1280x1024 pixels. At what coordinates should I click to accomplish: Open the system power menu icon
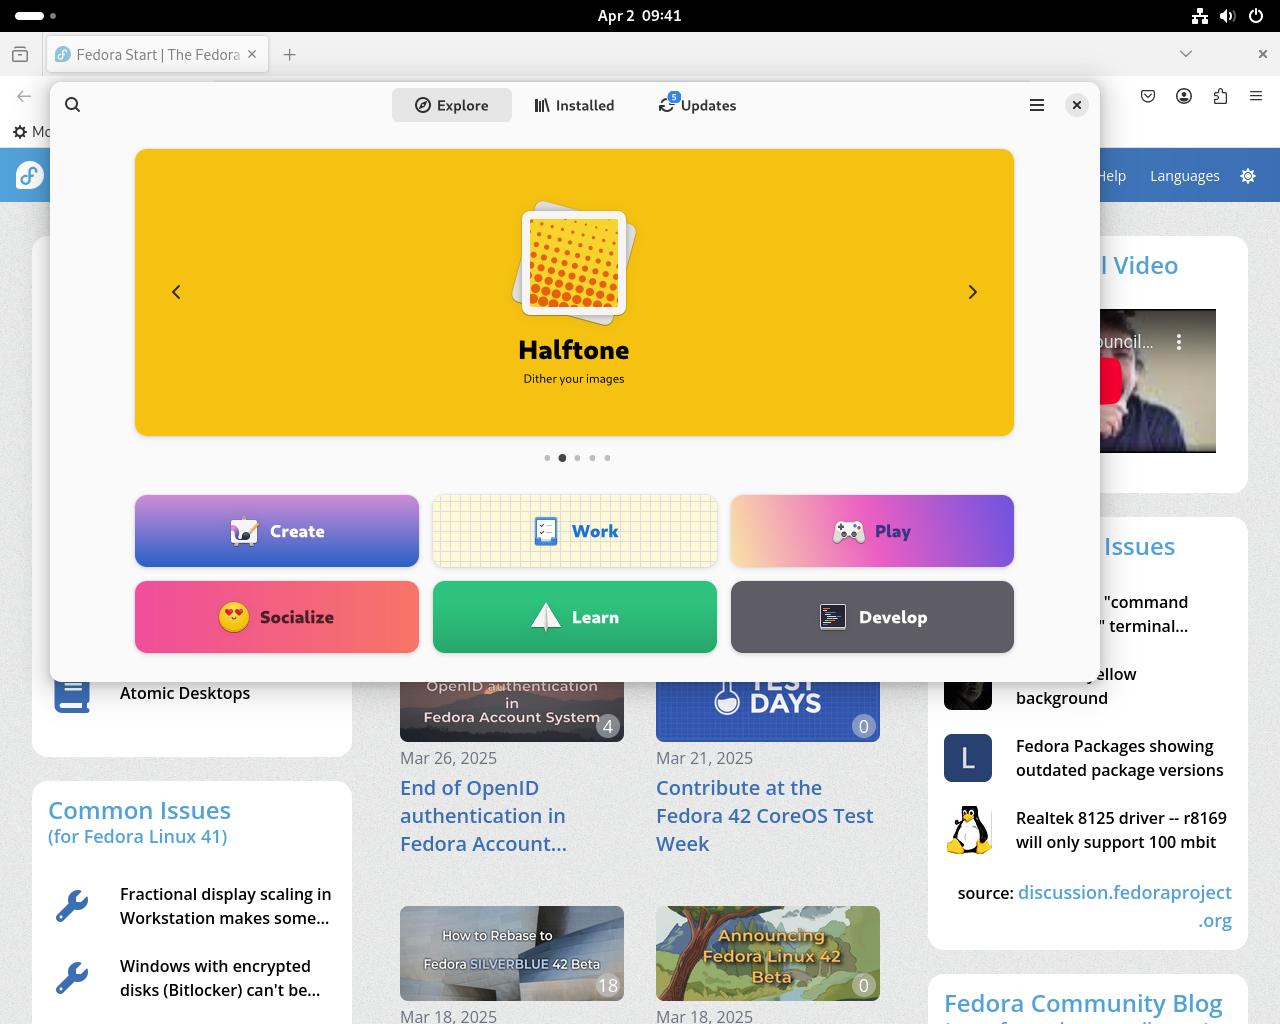coord(1256,16)
